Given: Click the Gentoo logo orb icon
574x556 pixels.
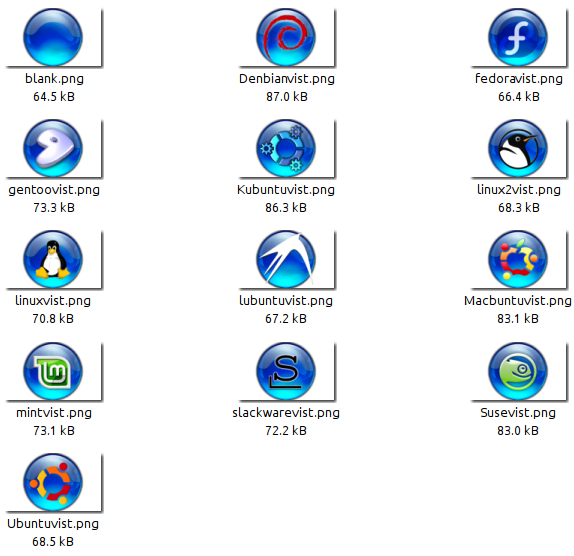Looking at the screenshot, I should 53,148.
